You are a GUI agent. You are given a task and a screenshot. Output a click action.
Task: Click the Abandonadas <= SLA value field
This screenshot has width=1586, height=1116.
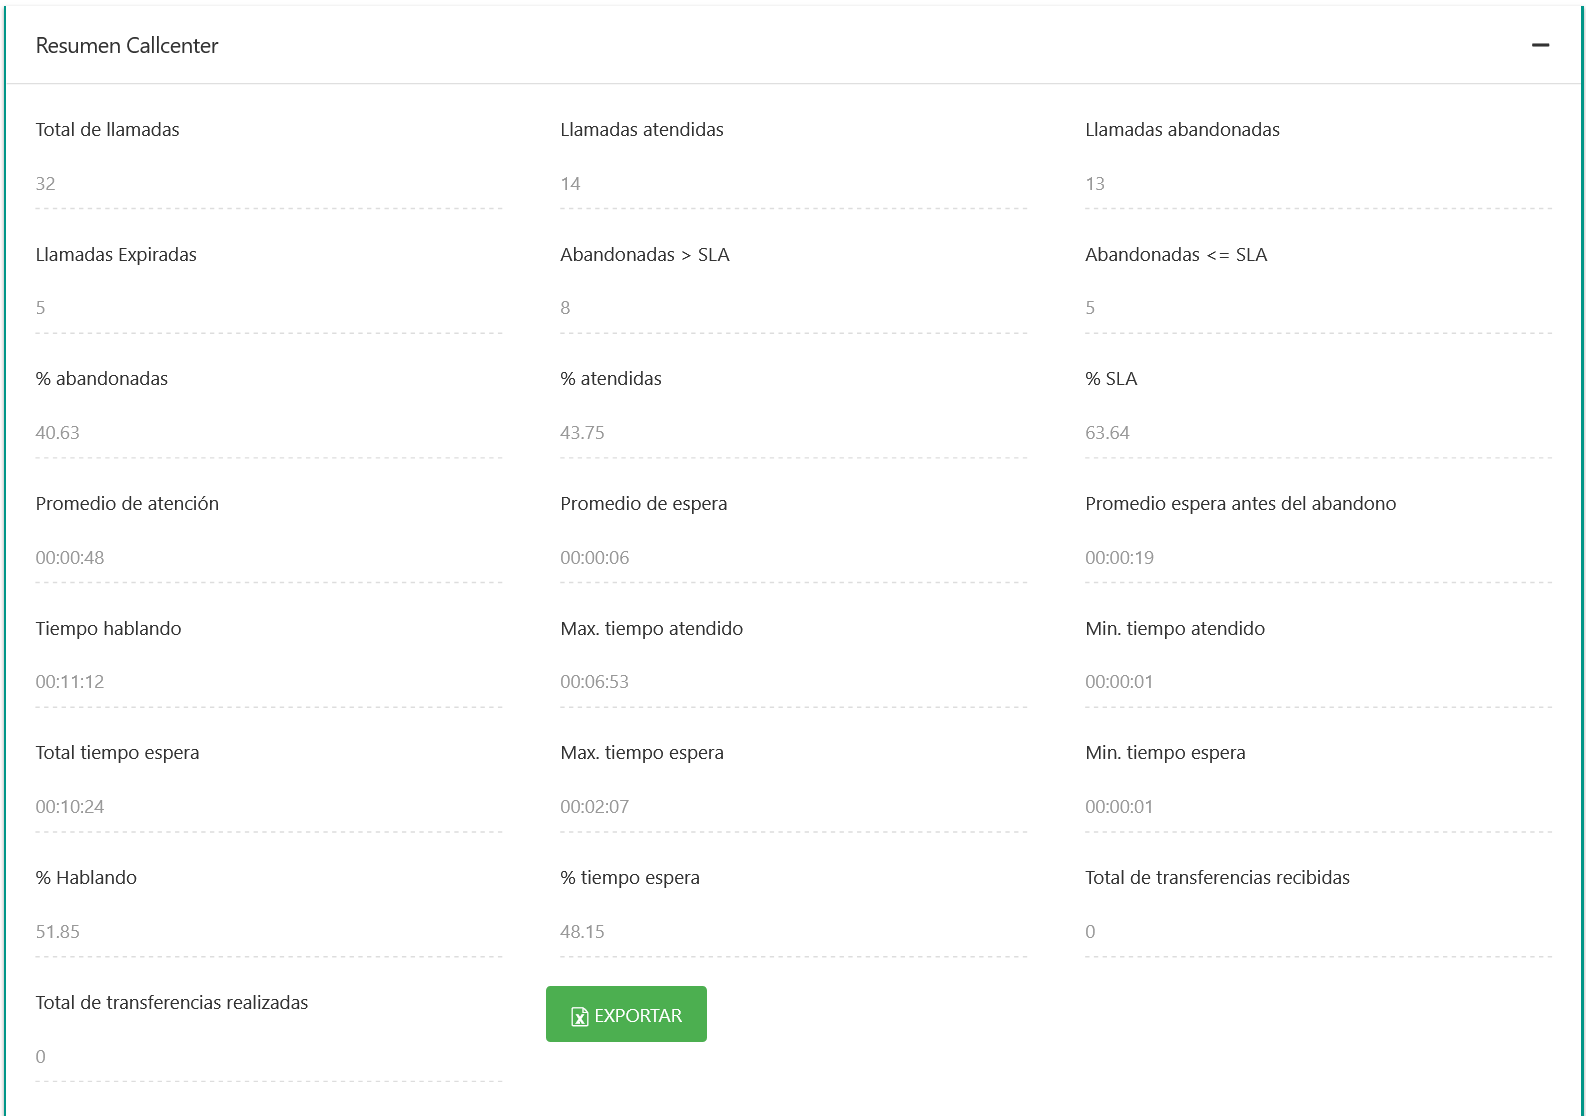(x=1317, y=308)
